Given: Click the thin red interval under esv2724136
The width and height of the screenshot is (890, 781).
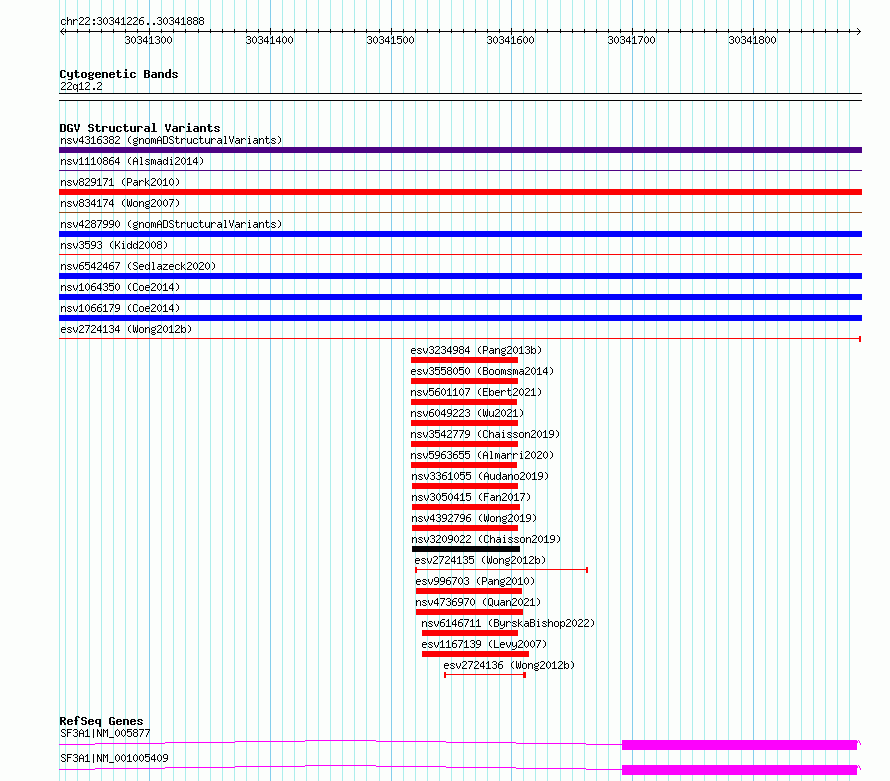Looking at the screenshot, I should (485, 675).
